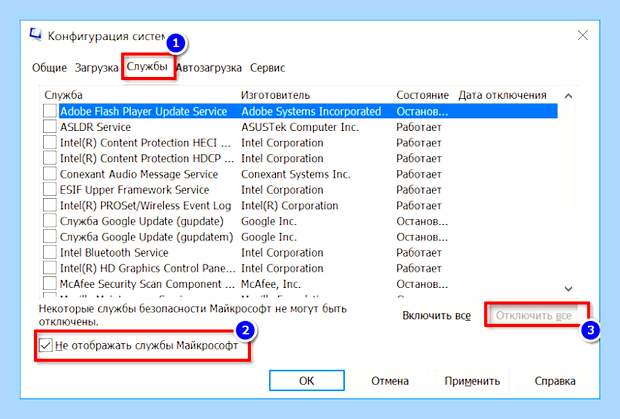Click the Применить button
The height and width of the screenshot is (419, 620).
472,381
